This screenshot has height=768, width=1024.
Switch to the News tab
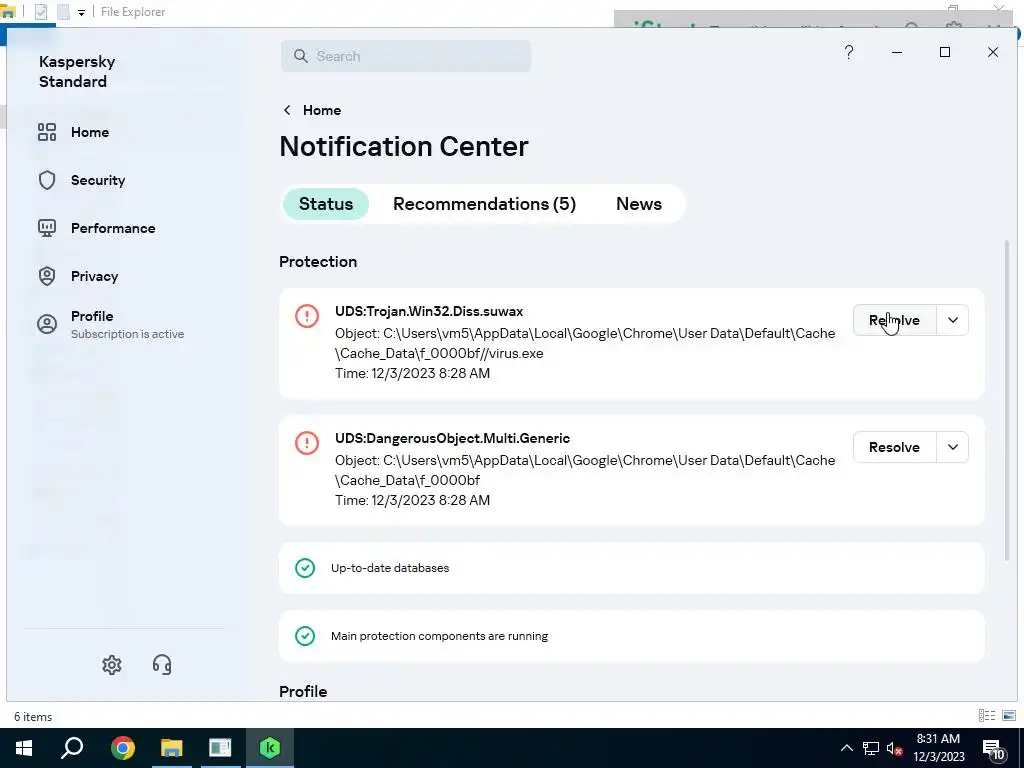pyautogui.click(x=639, y=204)
